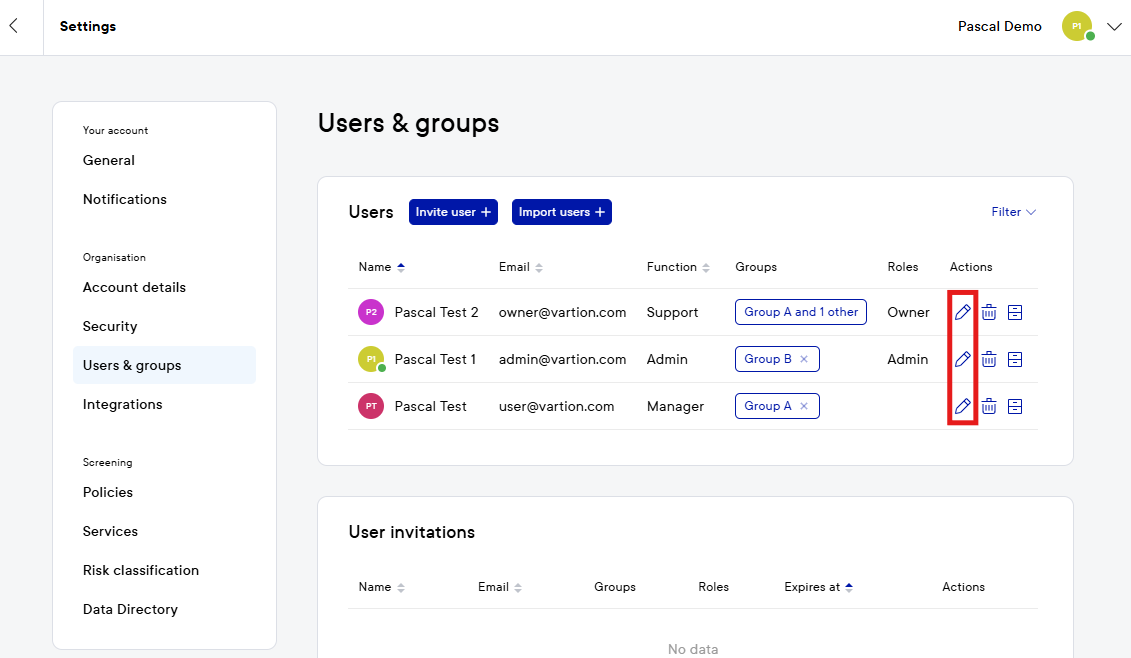The height and width of the screenshot is (658, 1131).
Task: Edit user@vartion.com row with pencil icon
Action: click(962, 406)
